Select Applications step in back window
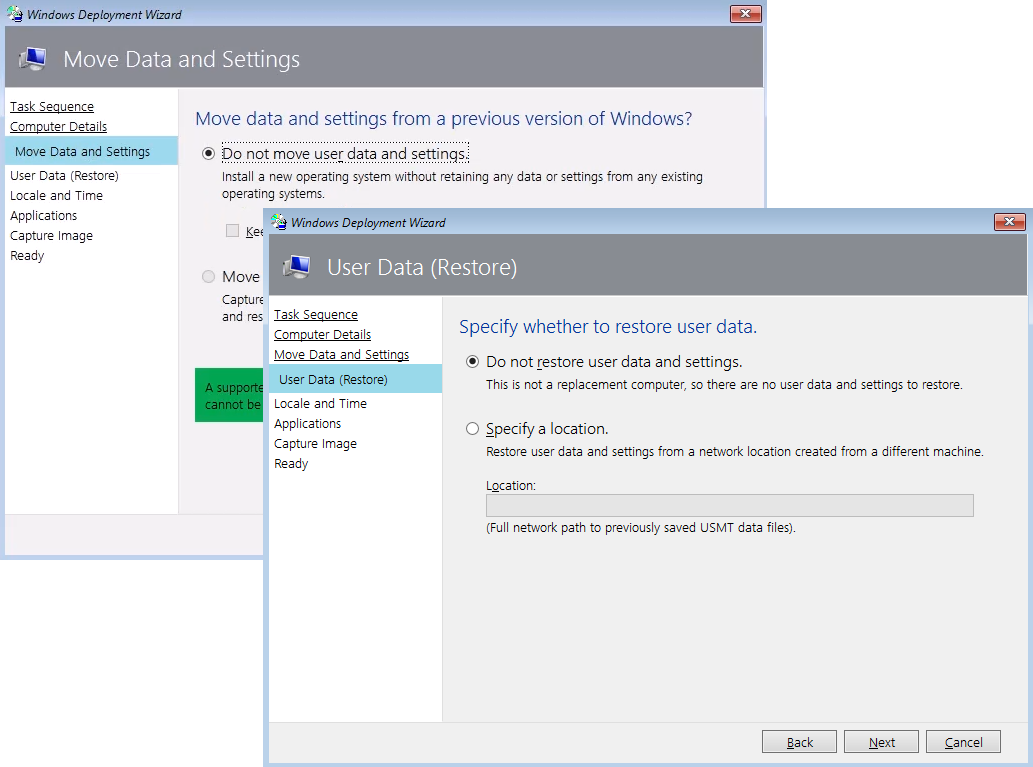1033x767 pixels. pos(43,215)
